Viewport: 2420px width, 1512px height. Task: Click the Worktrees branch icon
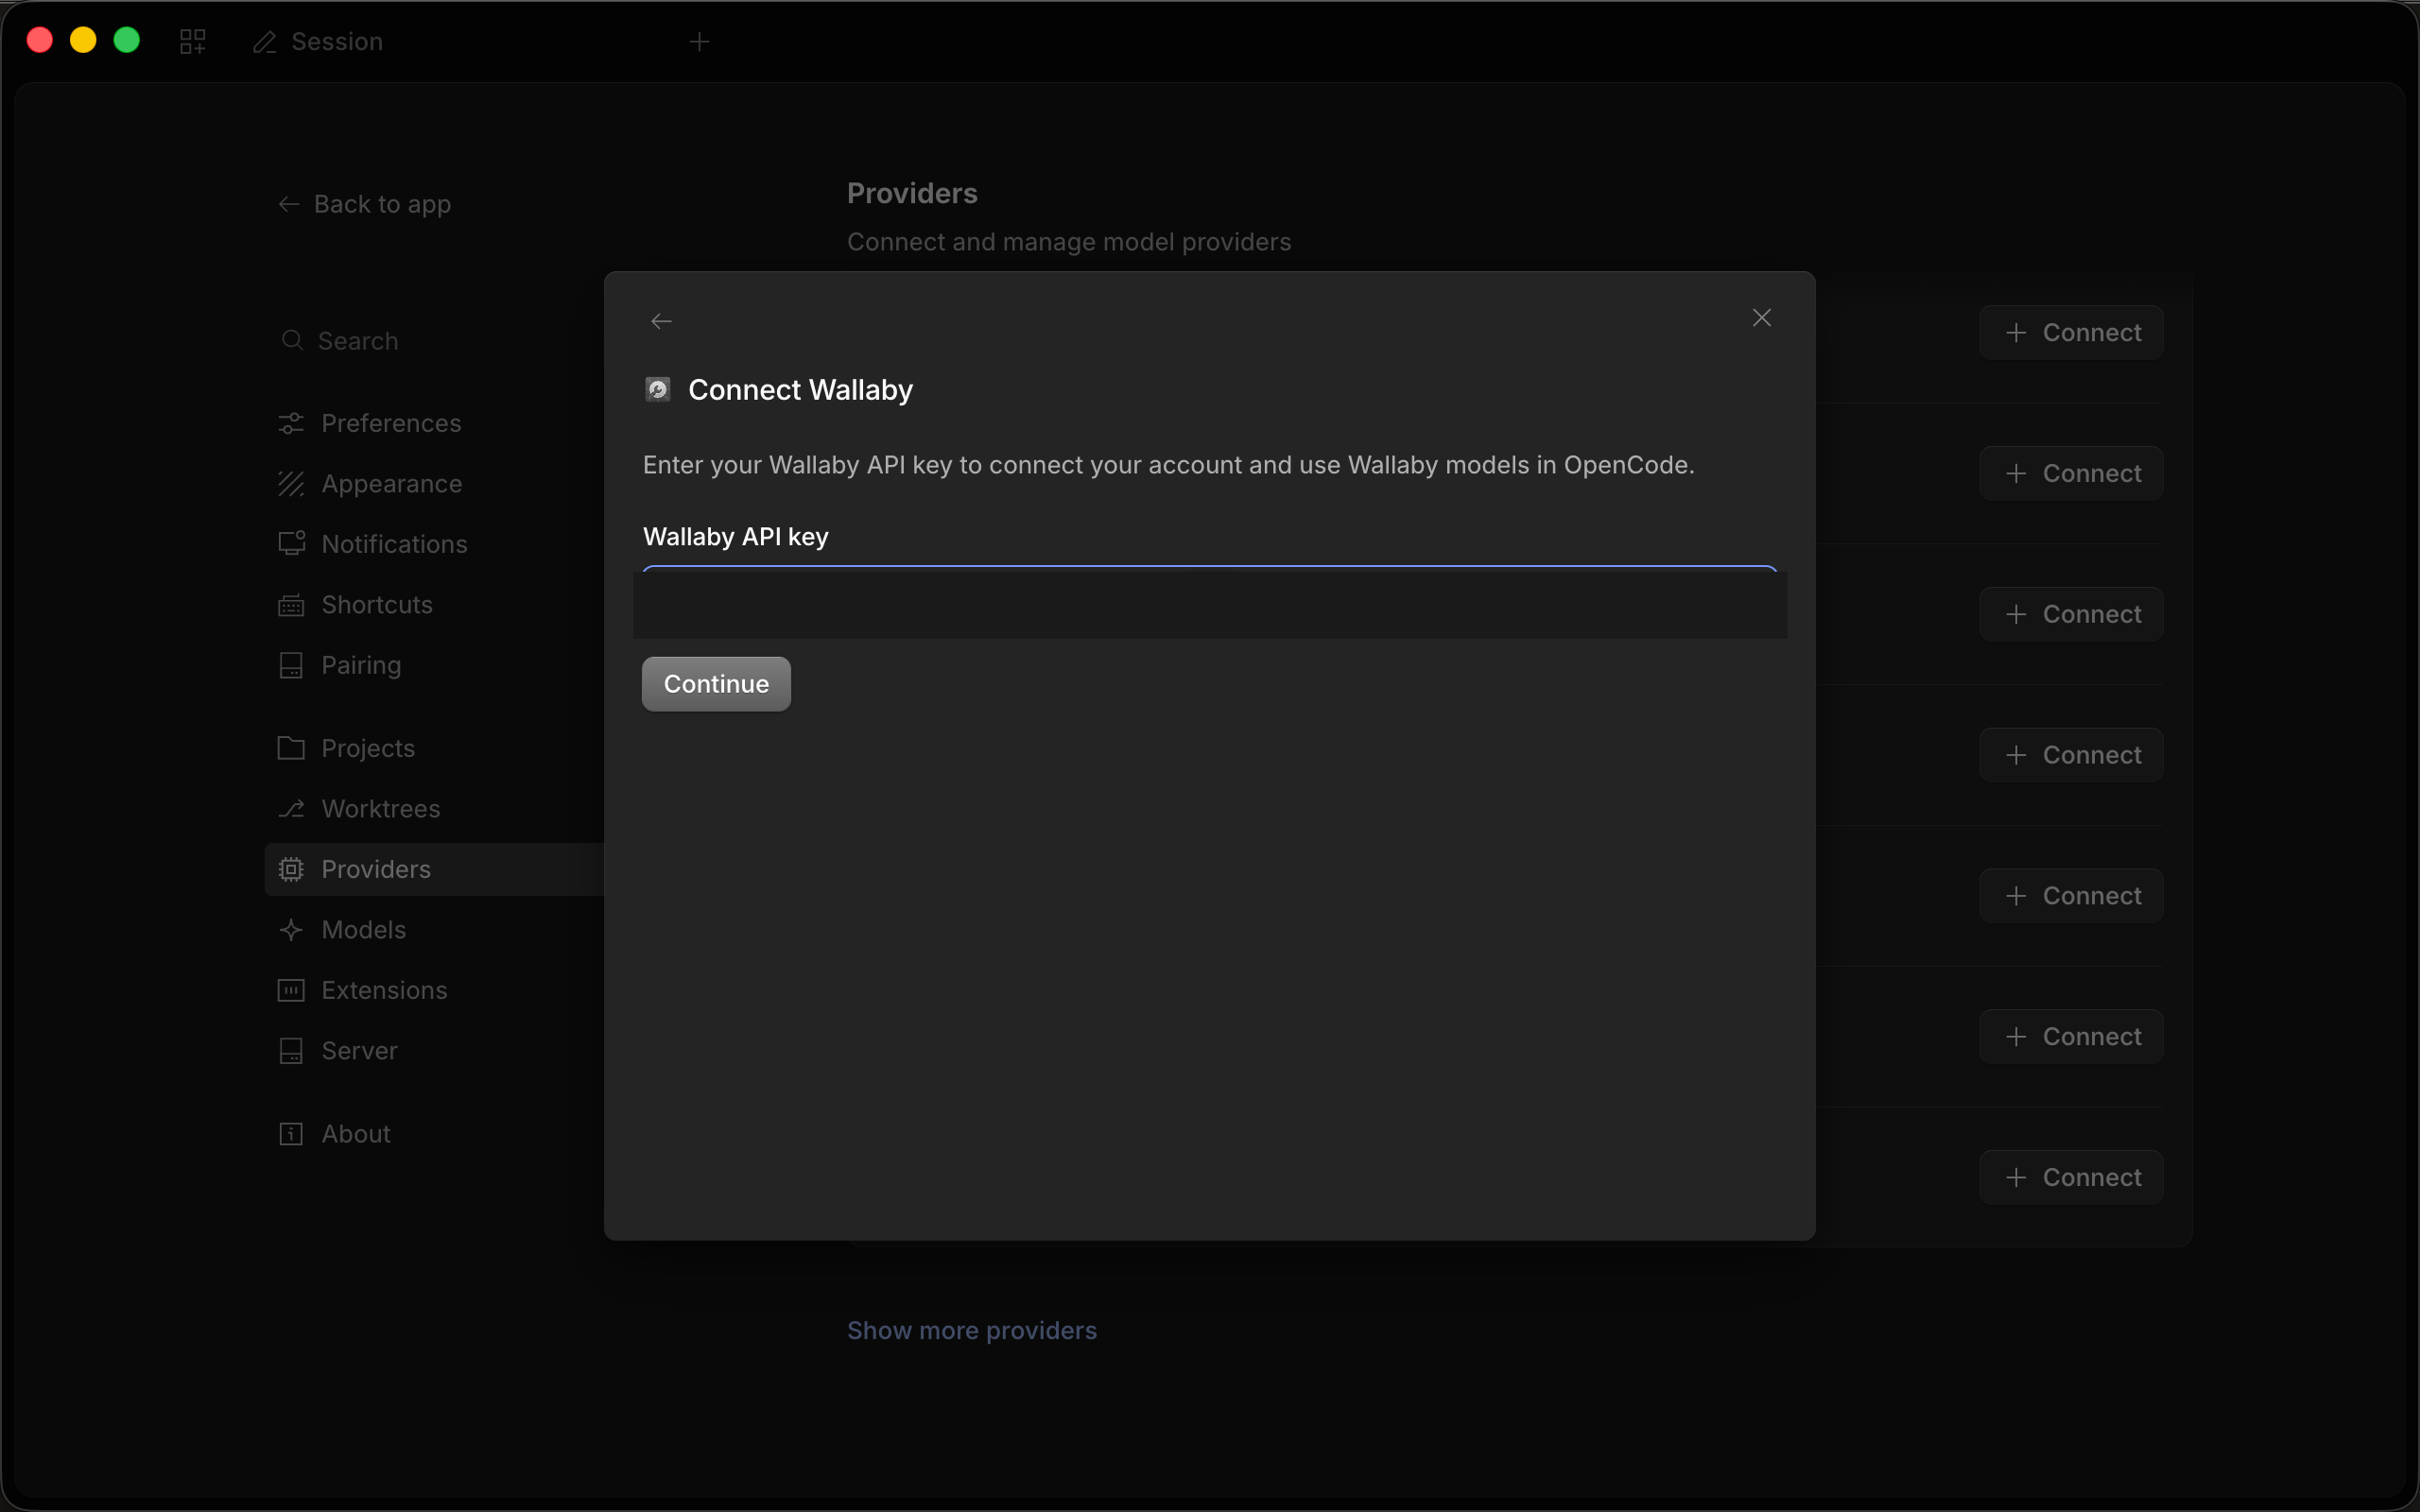point(291,809)
